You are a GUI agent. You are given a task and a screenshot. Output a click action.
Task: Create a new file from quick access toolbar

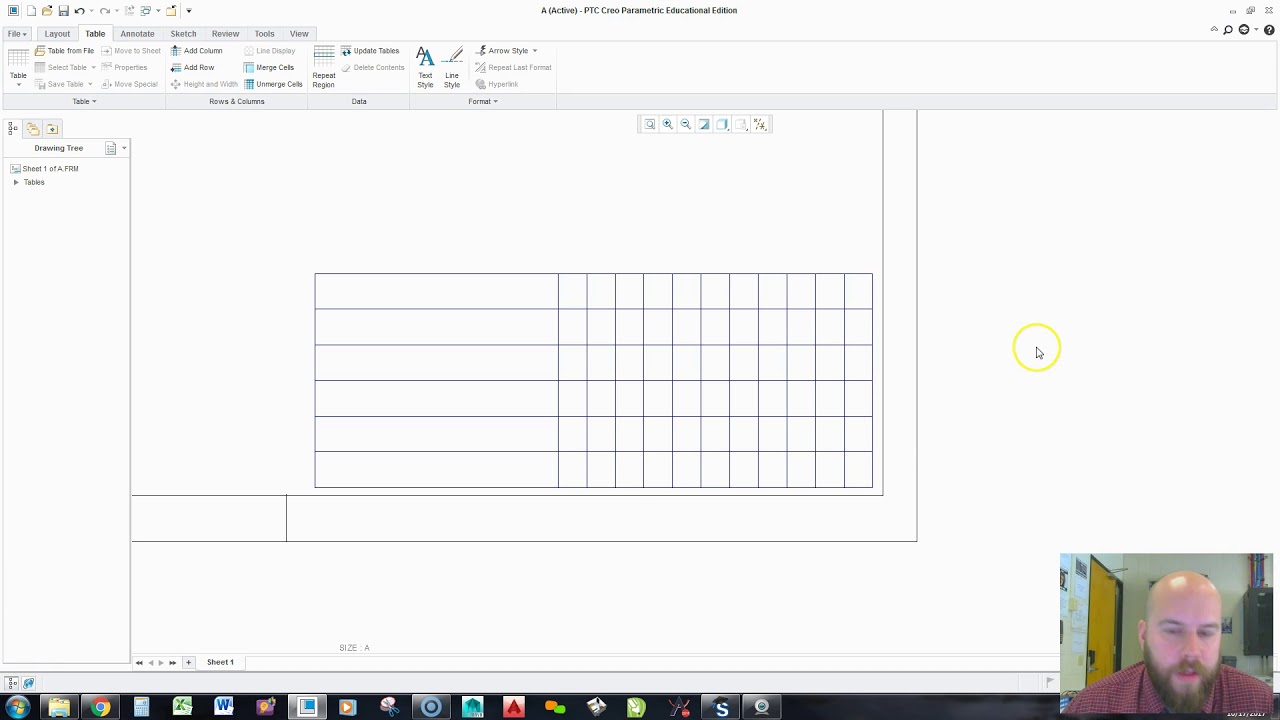pos(31,10)
